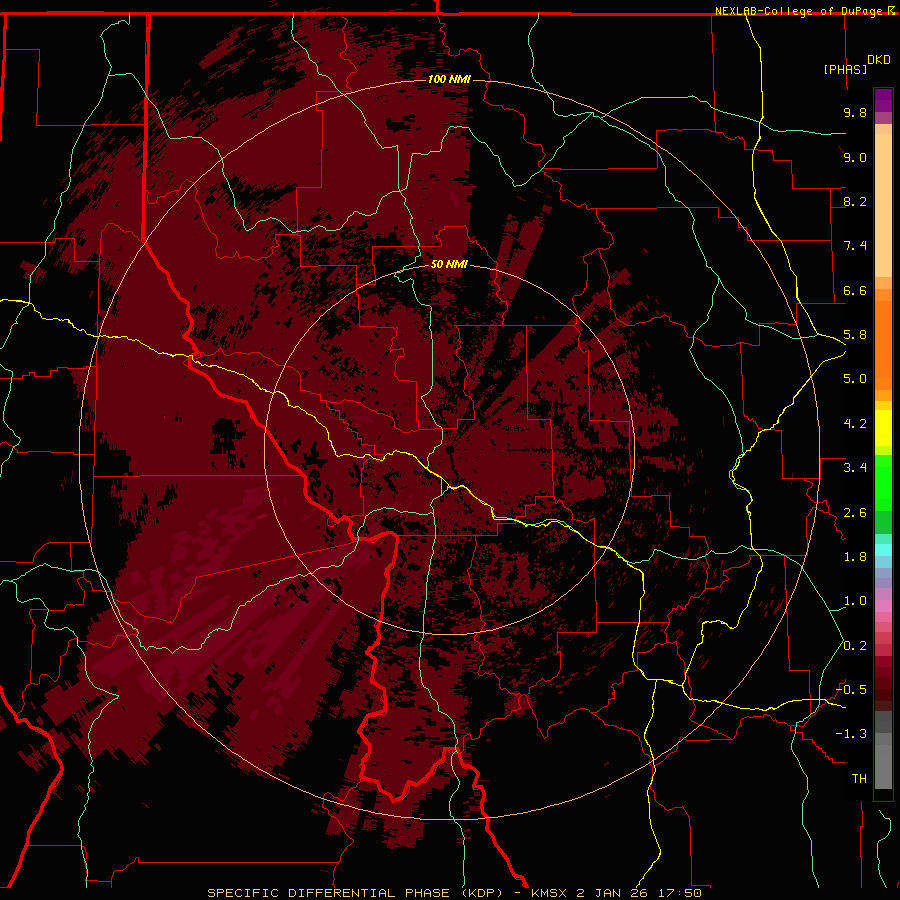The image size is (900, 900).
Task: Click the 3.4 value on the scale
Action: (855, 468)
